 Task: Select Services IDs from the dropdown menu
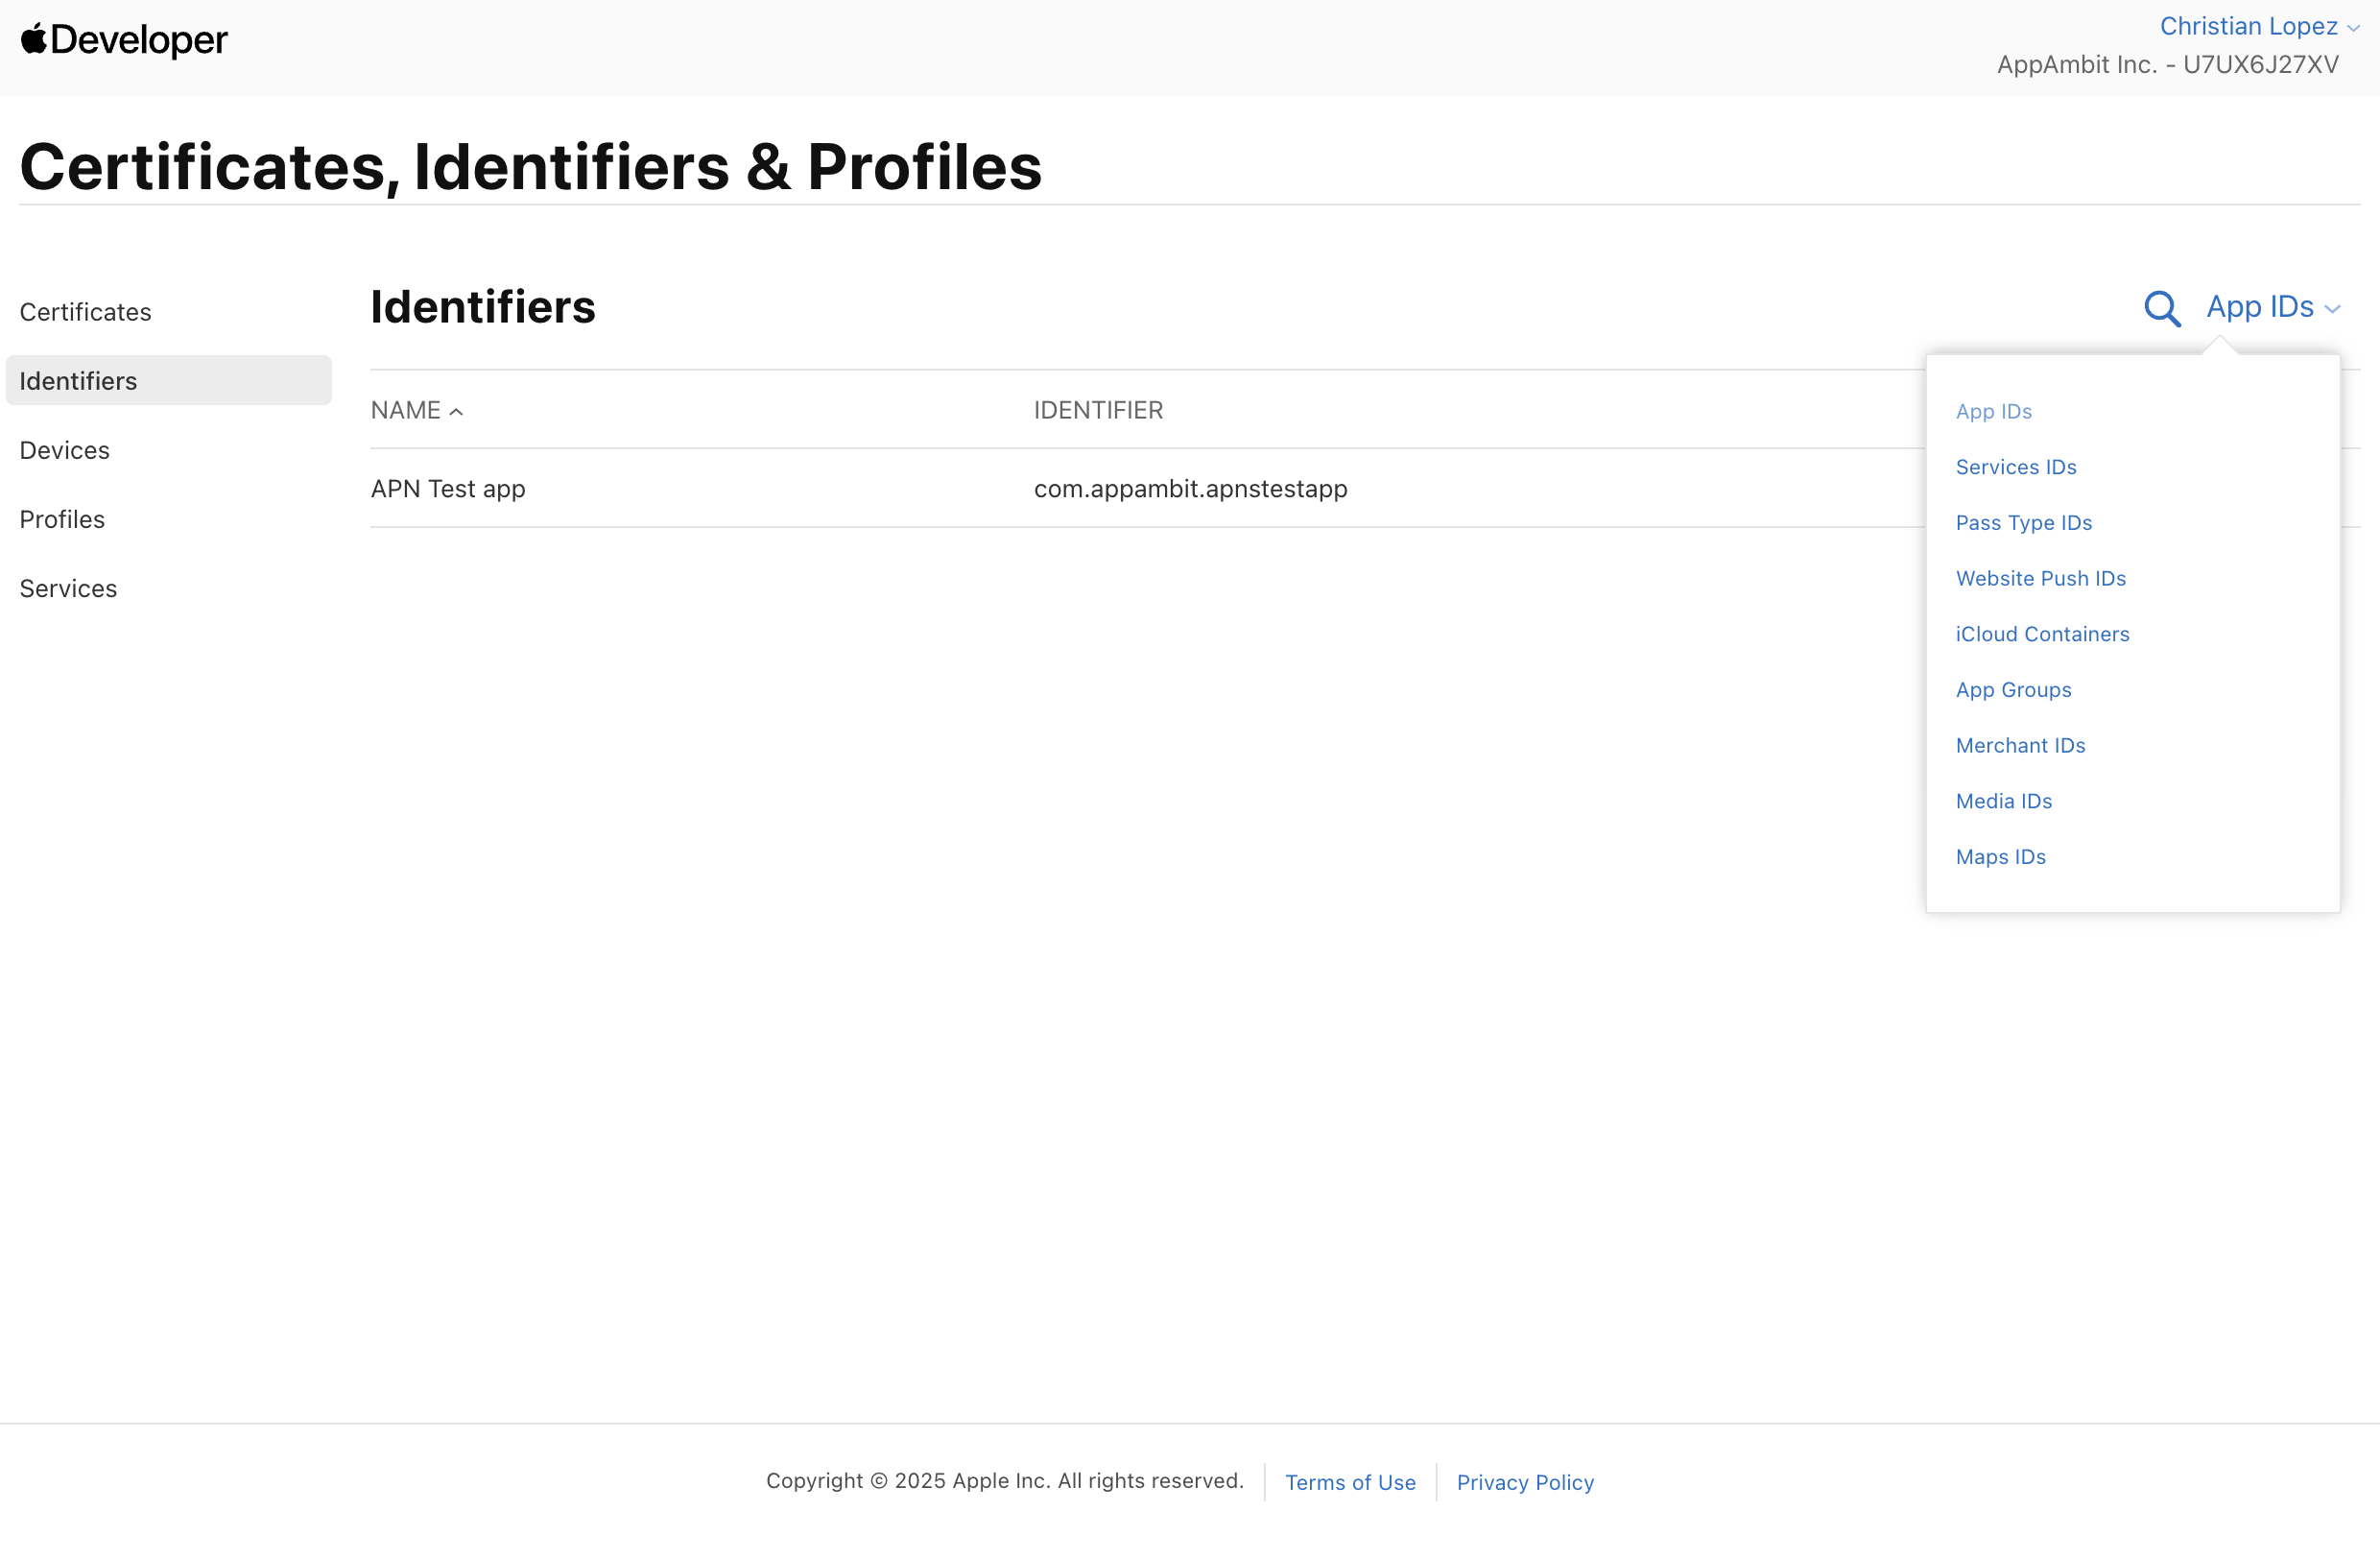2015,466
